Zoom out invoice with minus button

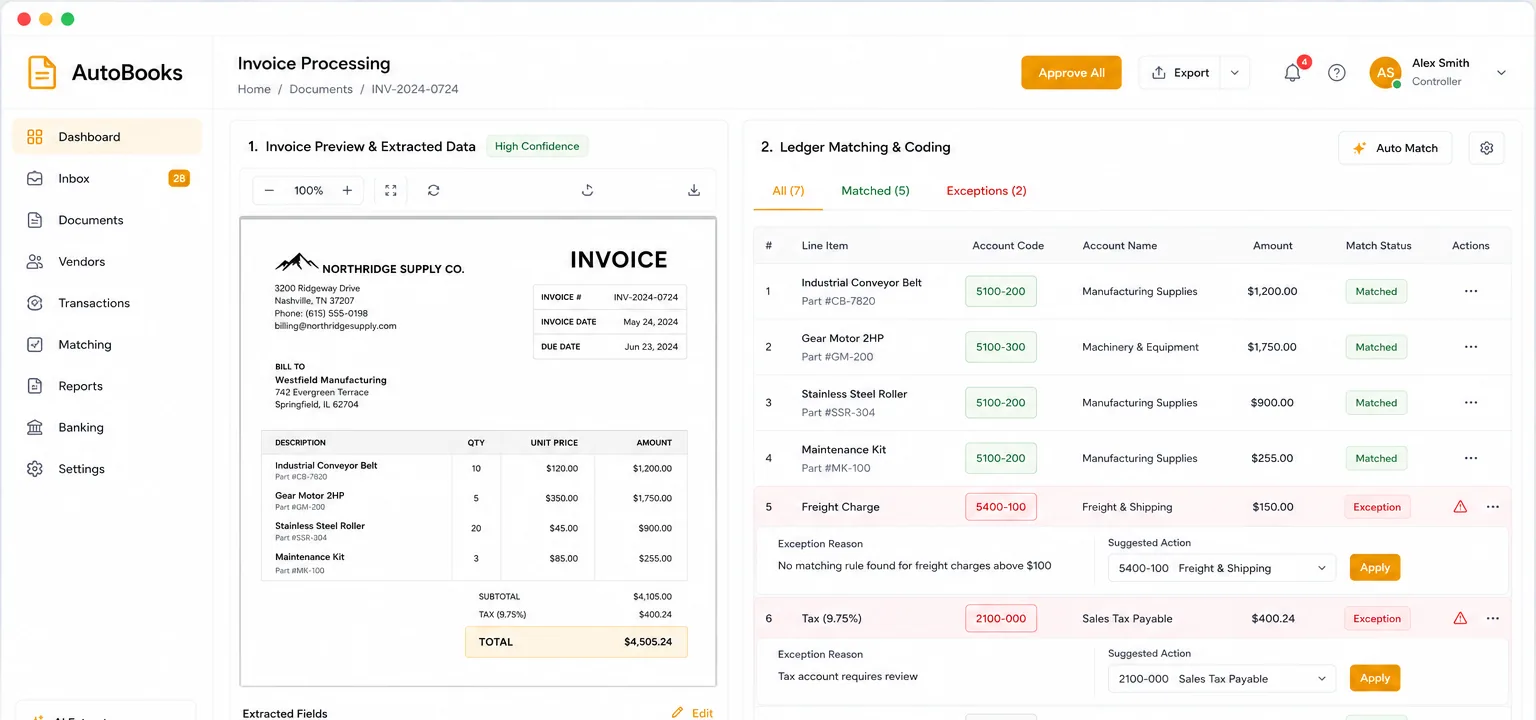point(269,190)
